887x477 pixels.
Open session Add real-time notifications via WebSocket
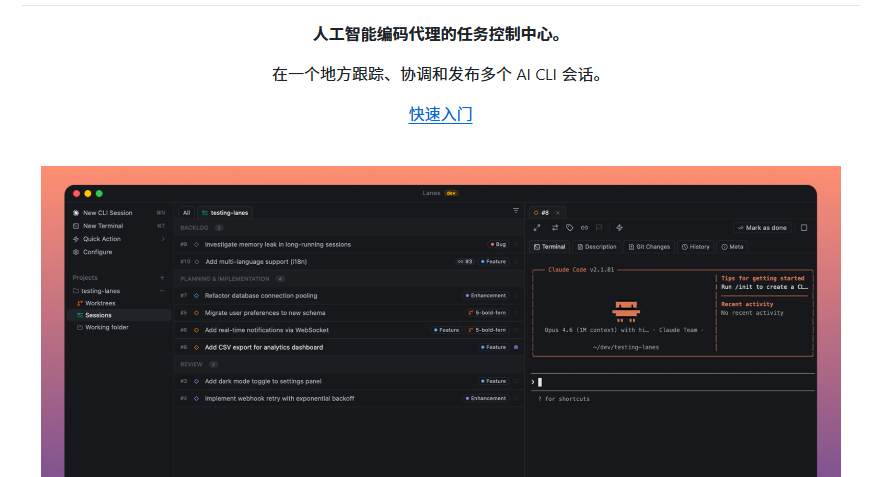point(266,330)
